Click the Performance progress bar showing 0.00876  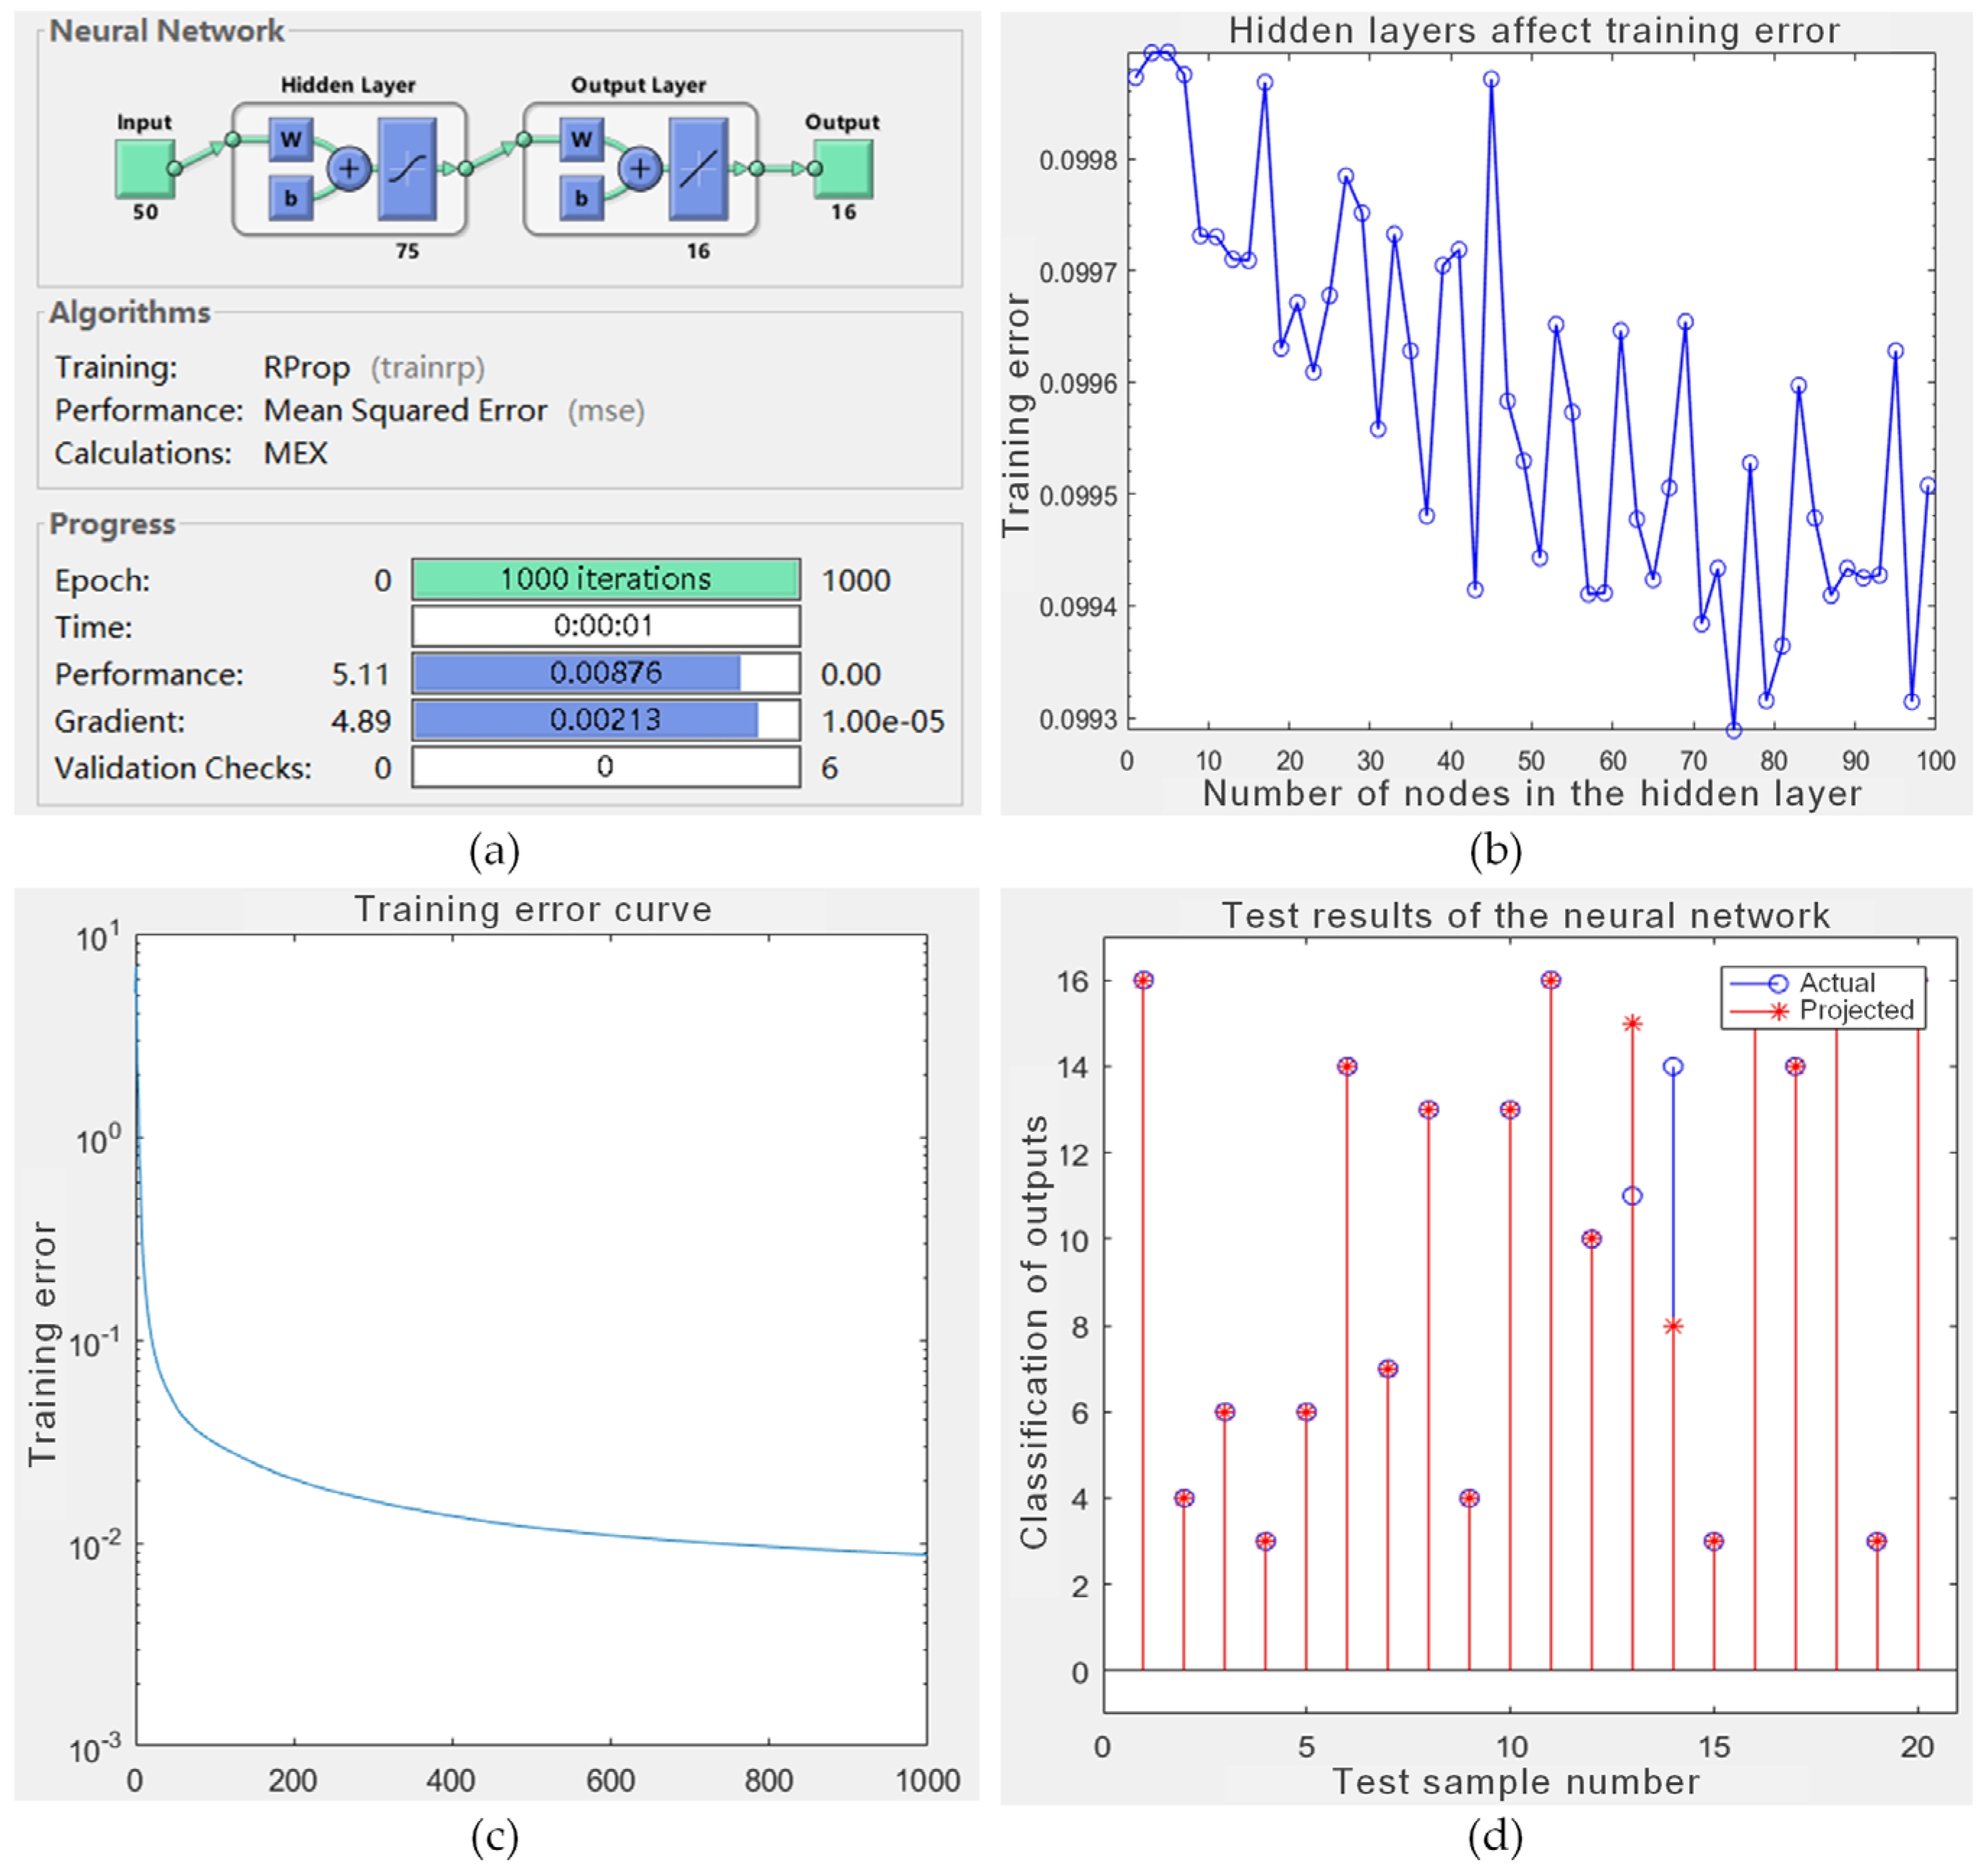(x=605, y=673)
